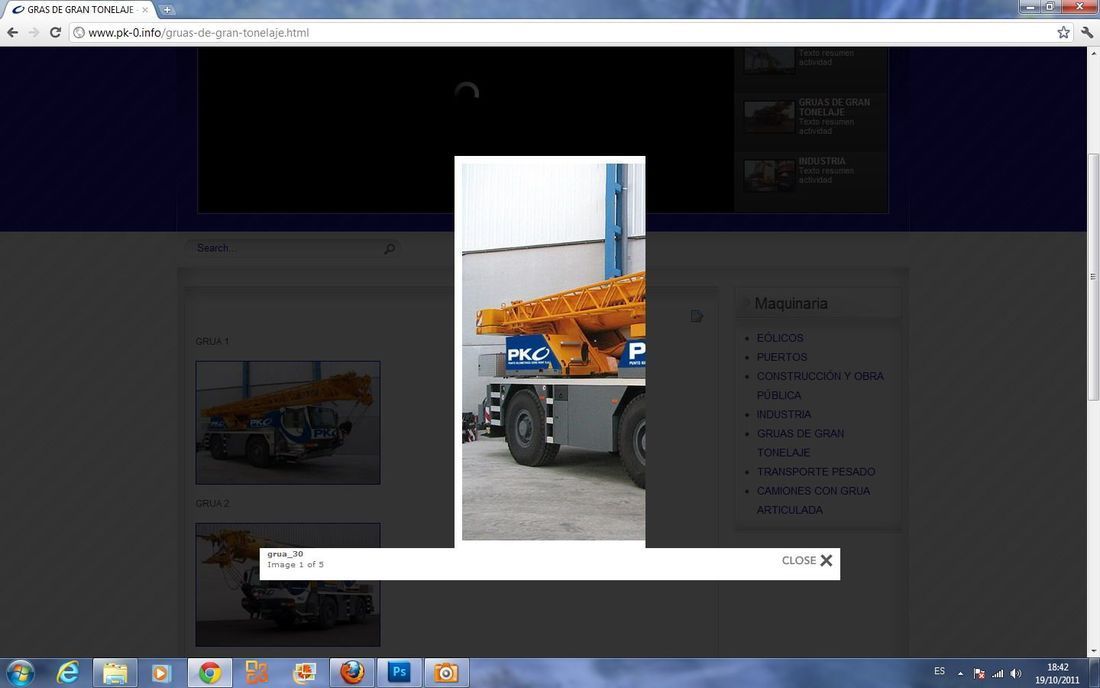Launch Internet Explorer from the taskbar
Image resolution: width=1100 pixels, height=688 pixels.
(x=68, y=673)
